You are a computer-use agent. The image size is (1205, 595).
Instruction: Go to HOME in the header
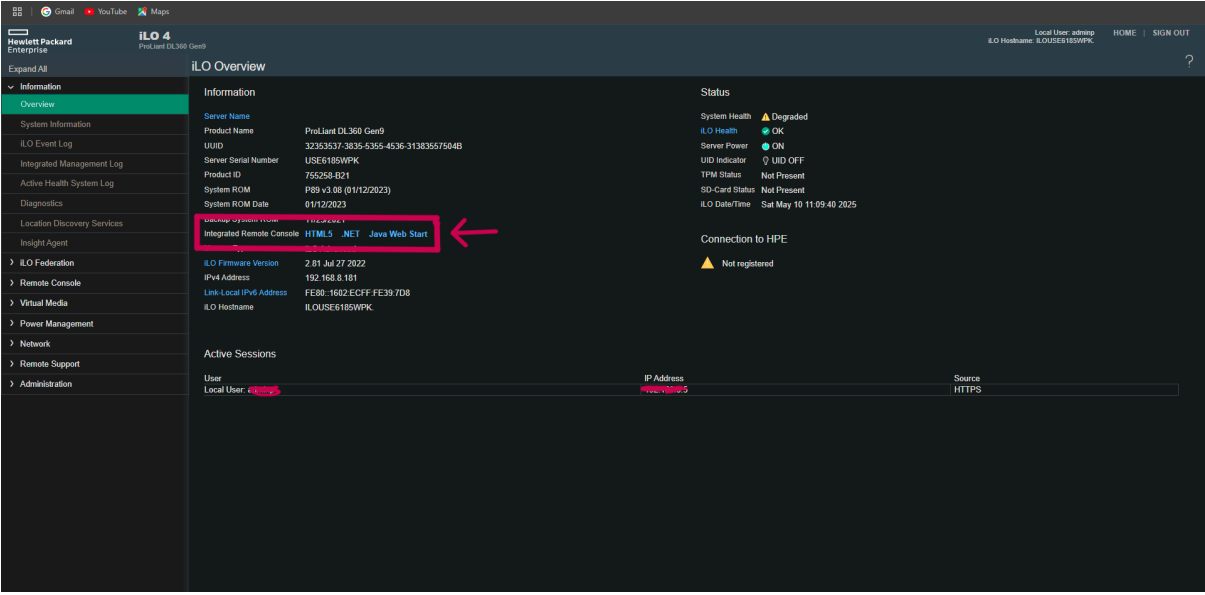coord(1124,33)
